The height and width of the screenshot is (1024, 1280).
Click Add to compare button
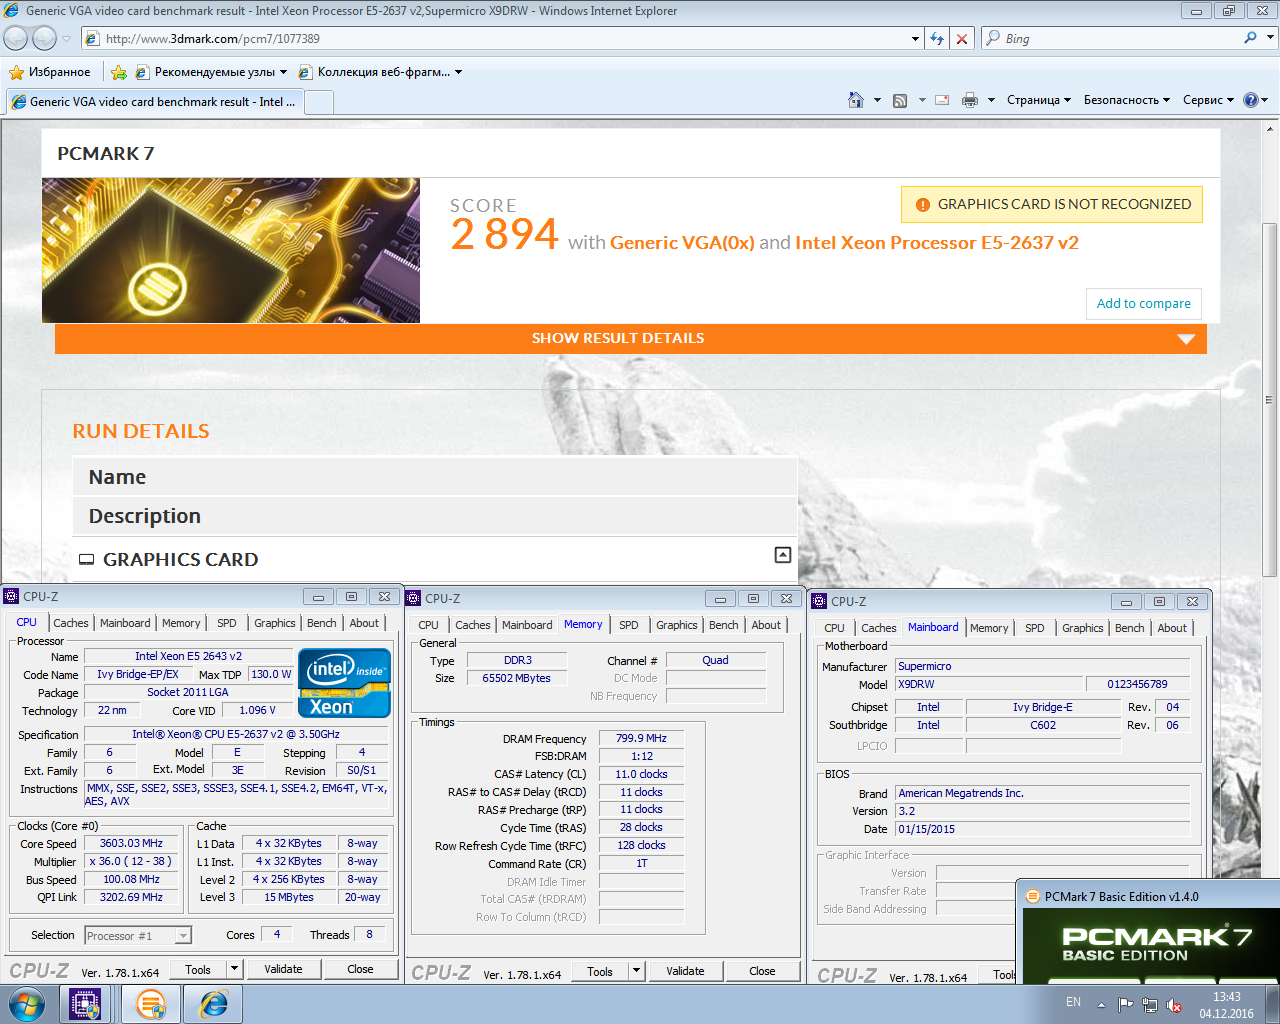click(1143, 304)
